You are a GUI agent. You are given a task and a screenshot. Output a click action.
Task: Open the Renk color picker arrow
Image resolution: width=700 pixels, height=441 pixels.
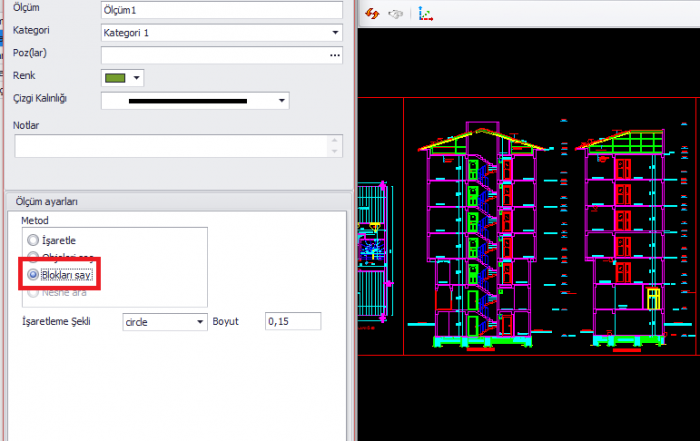(x=137, y=77)
